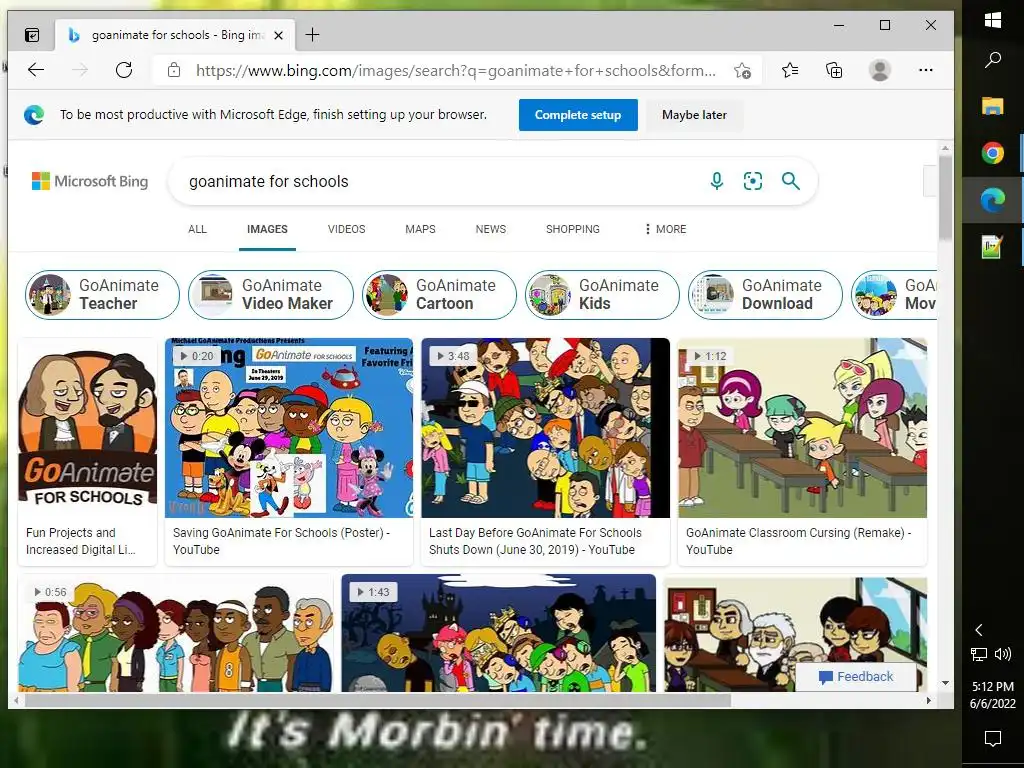Open the Favorites list
The image size is (1024, 768).
[x=790, y=70]
